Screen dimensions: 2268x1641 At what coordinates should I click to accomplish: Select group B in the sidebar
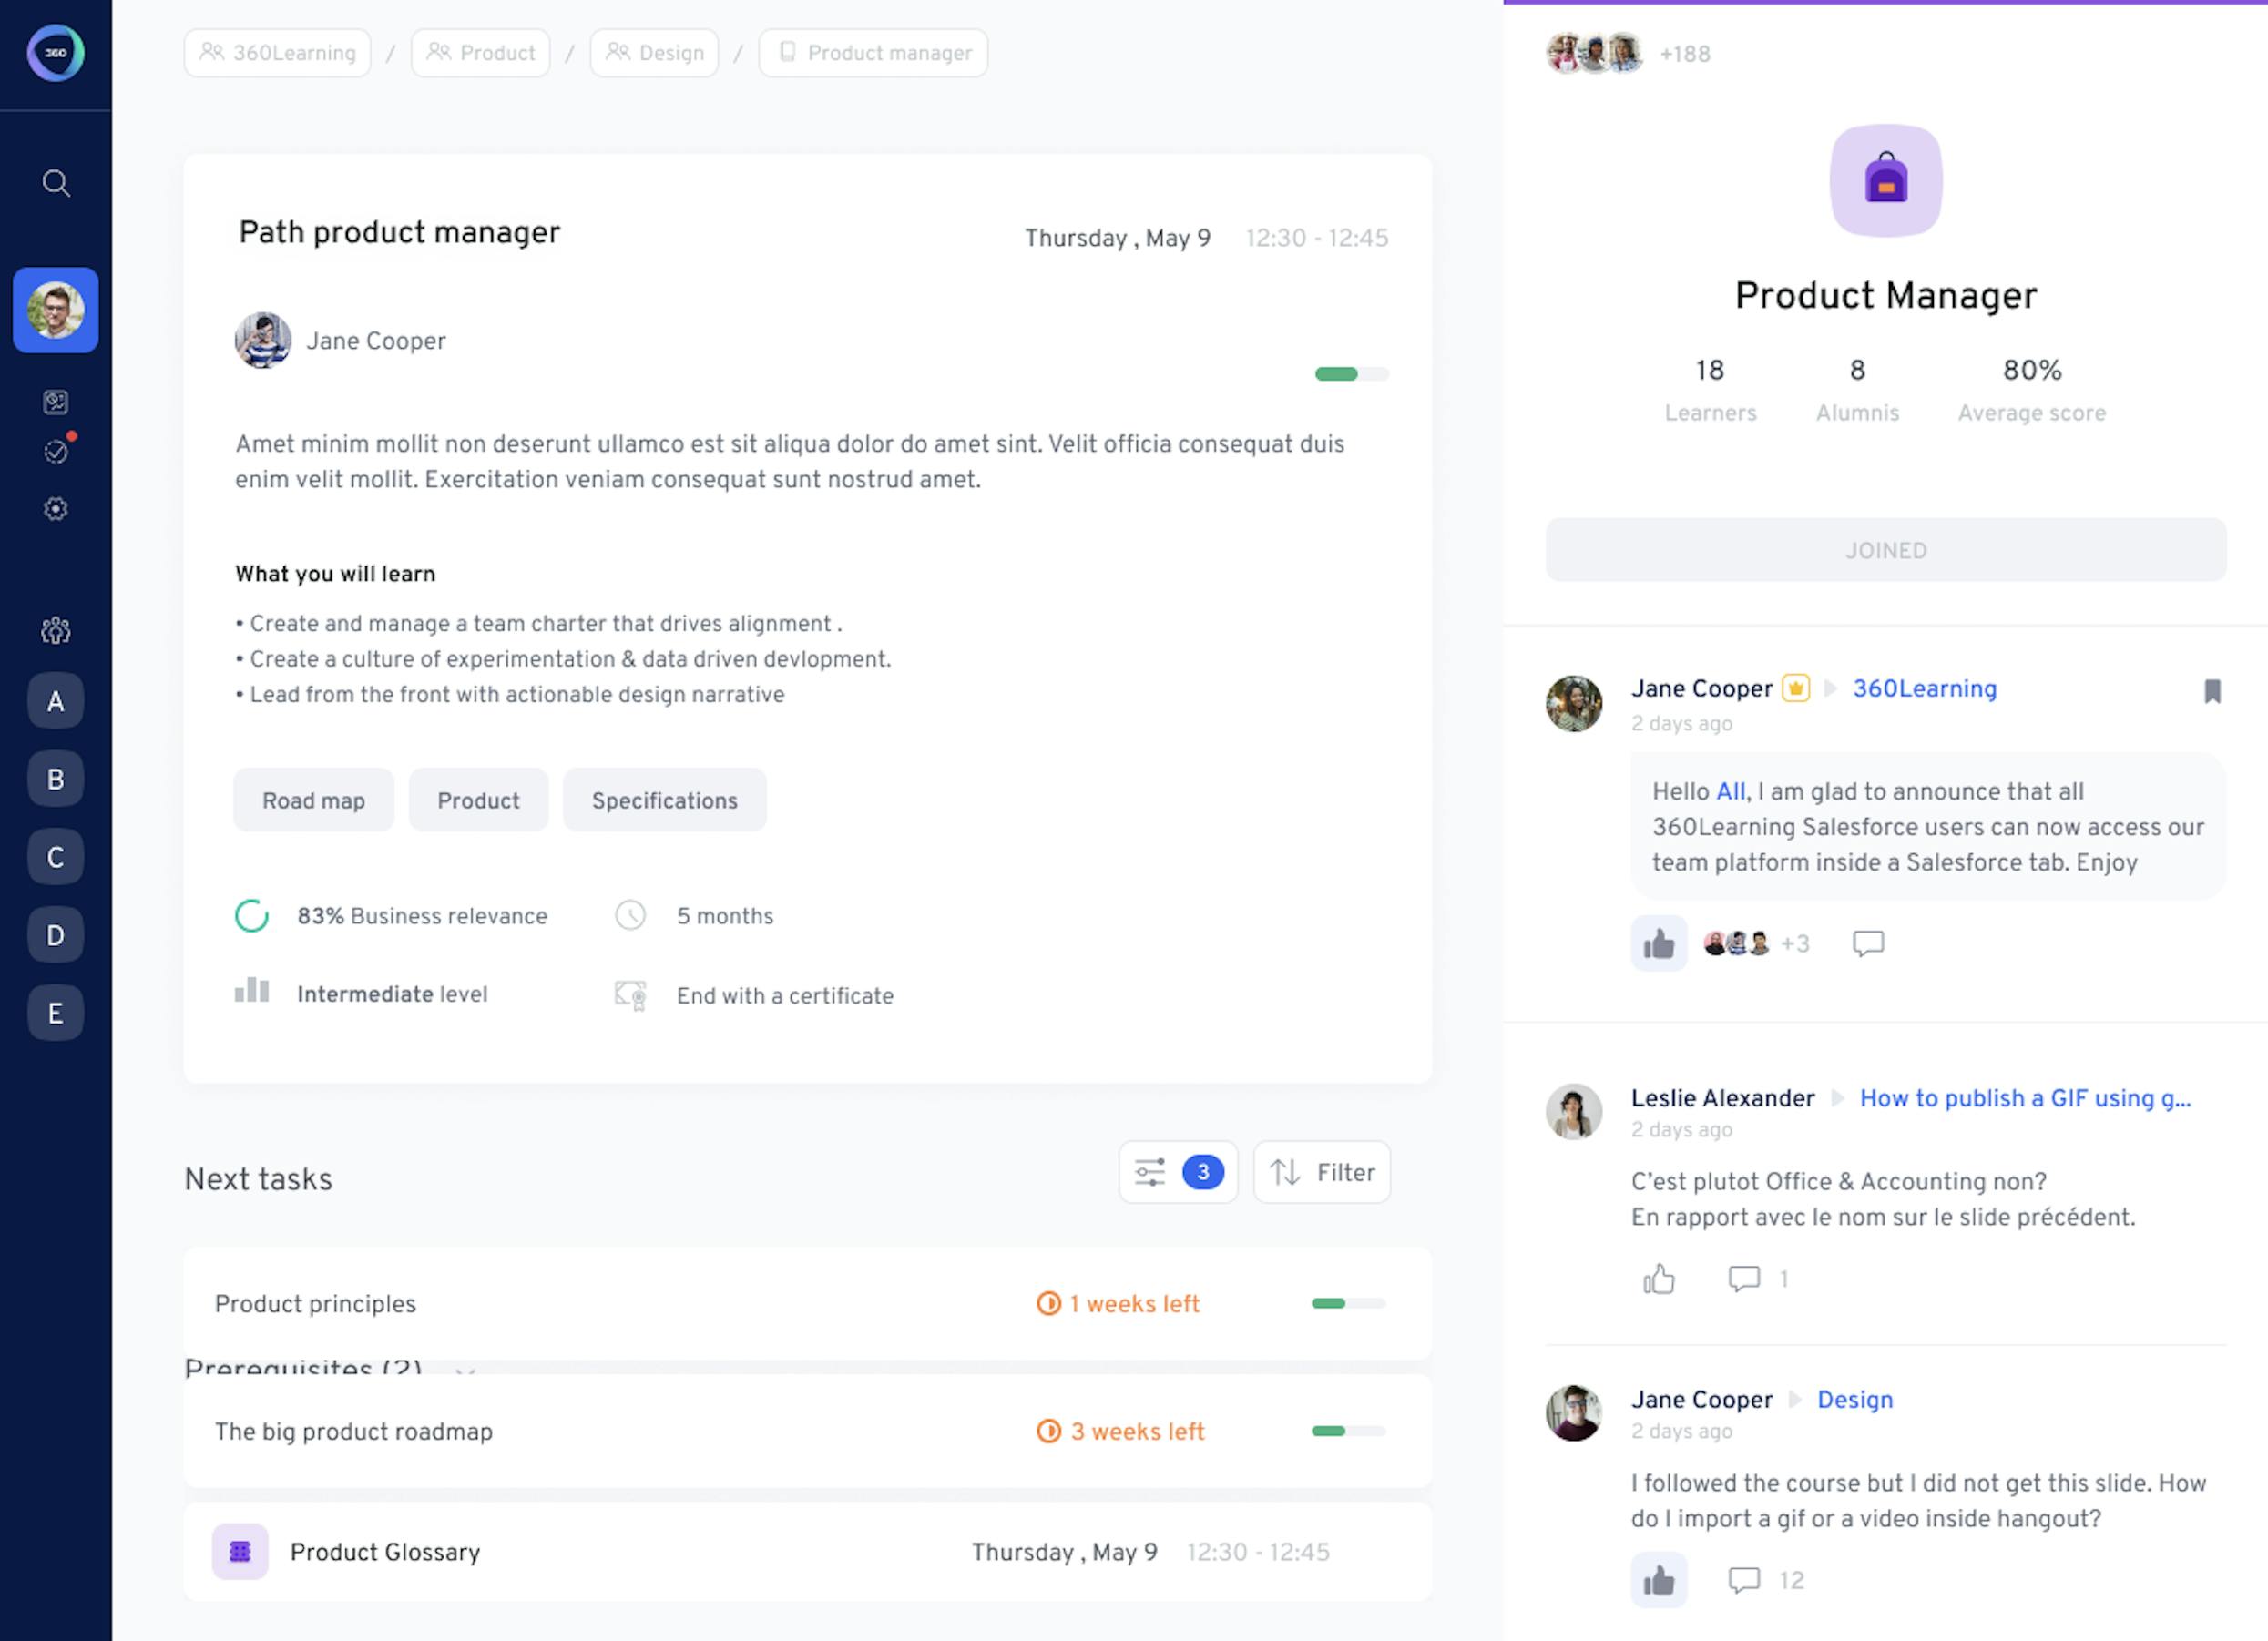point(56,779)
